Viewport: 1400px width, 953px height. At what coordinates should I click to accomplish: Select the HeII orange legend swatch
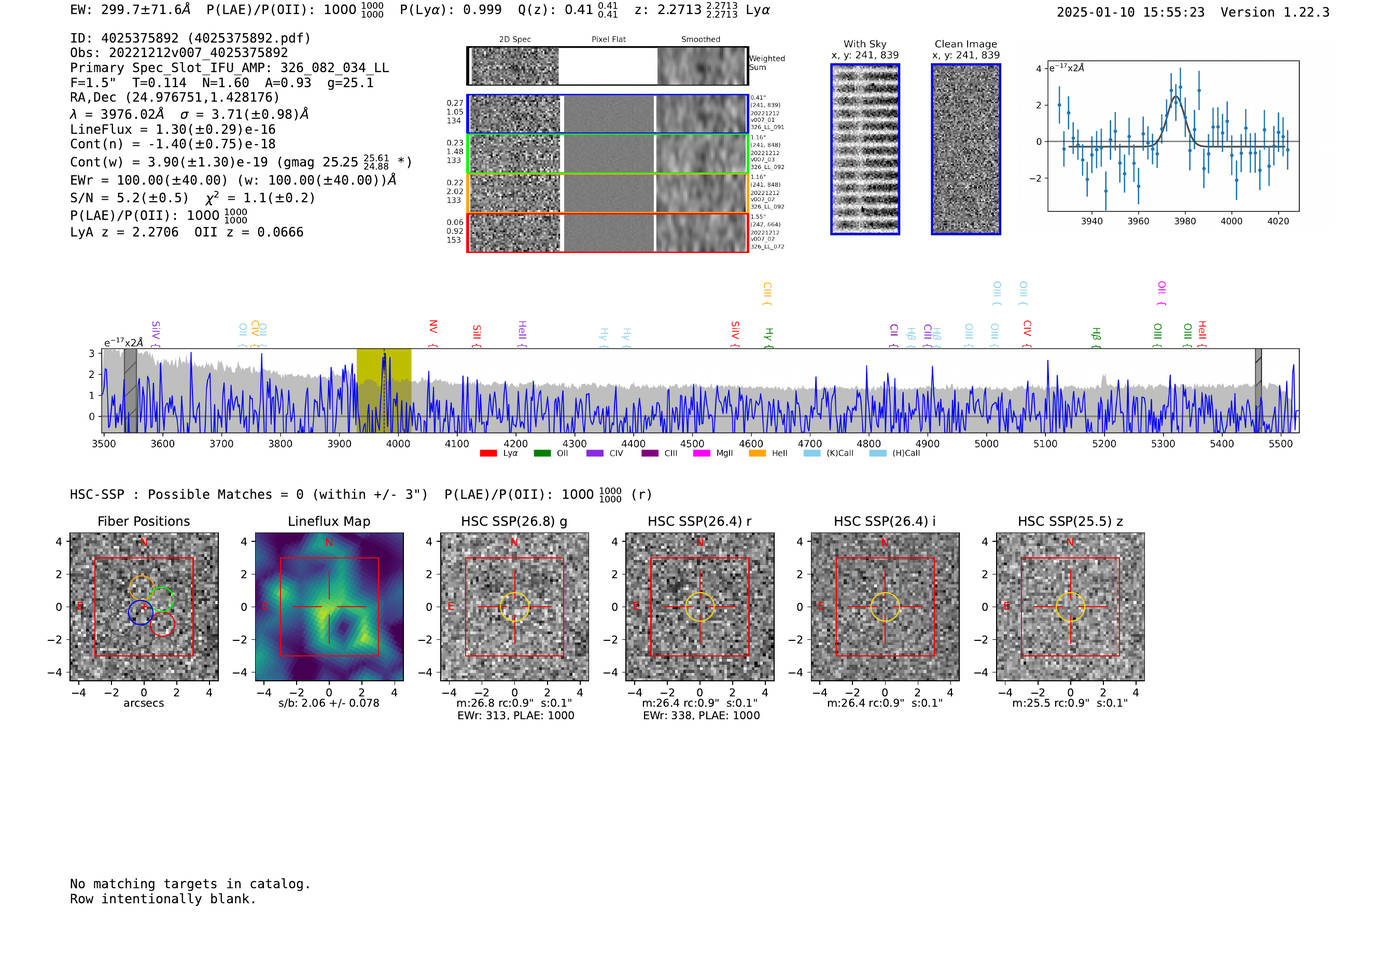(x=757, y=453)
